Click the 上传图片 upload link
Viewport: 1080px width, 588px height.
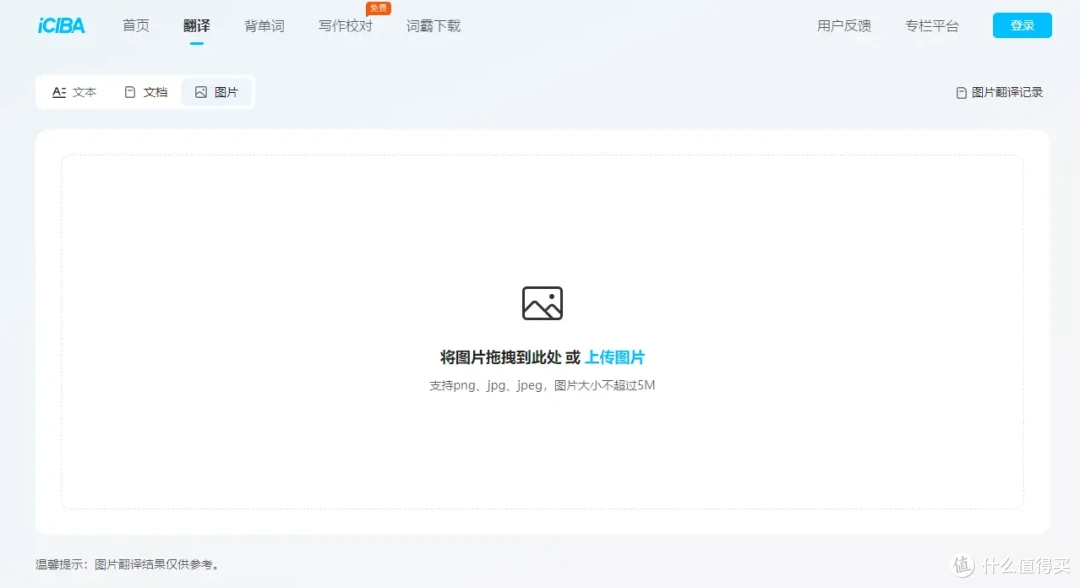click(614, 357)
